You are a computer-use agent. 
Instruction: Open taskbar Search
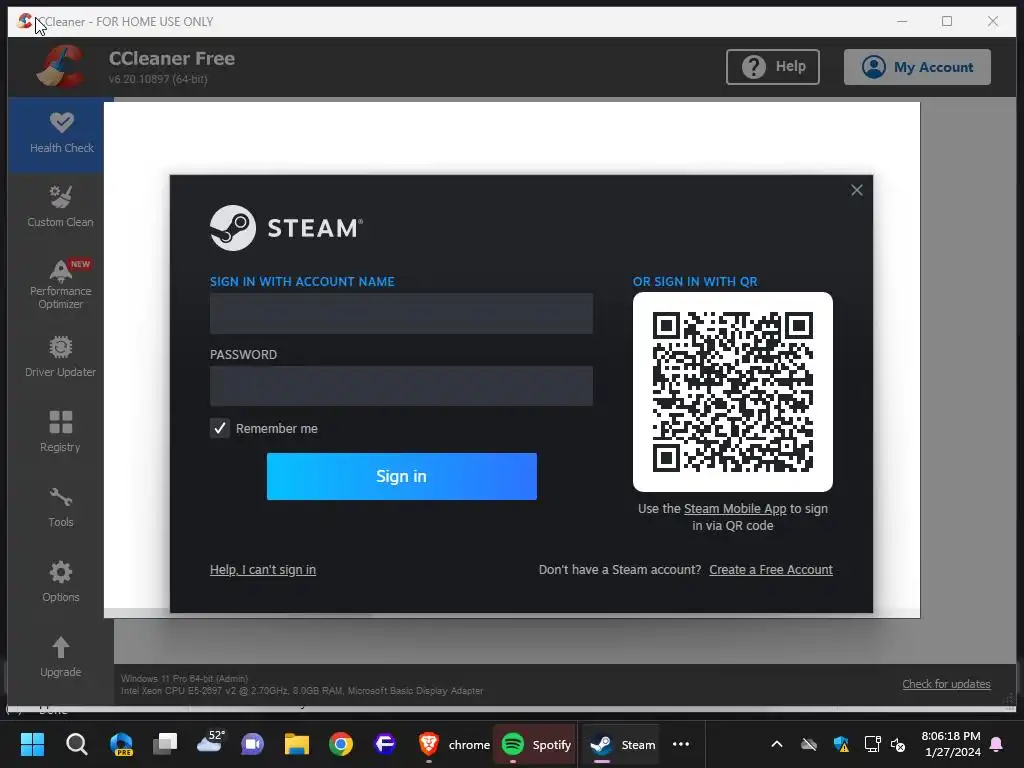point(76,744)
